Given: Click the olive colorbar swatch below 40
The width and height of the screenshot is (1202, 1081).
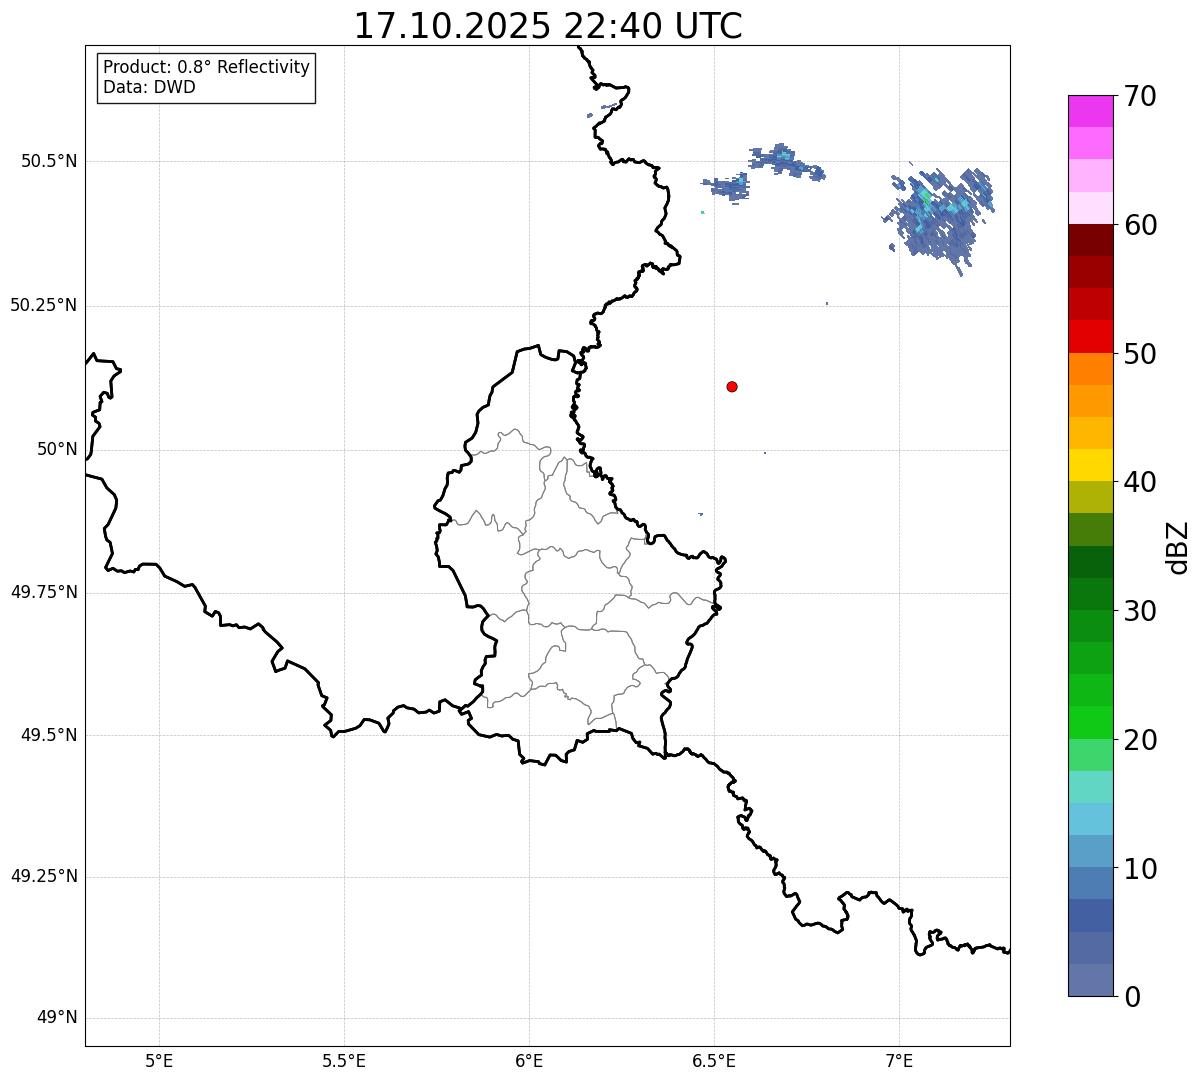Looking at the screenshot, I should (1090, 497).
